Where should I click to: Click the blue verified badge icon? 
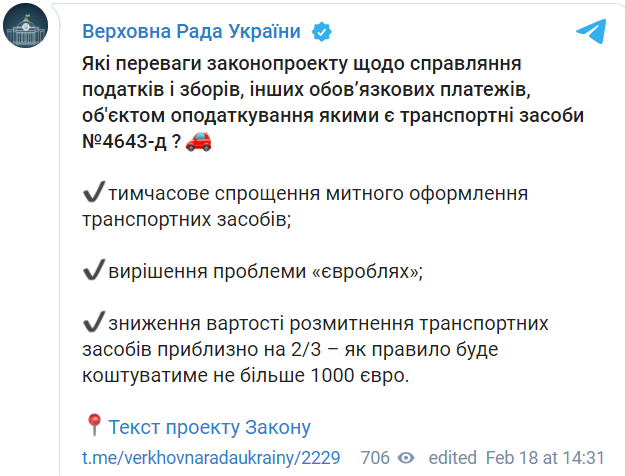click(322, 32)
